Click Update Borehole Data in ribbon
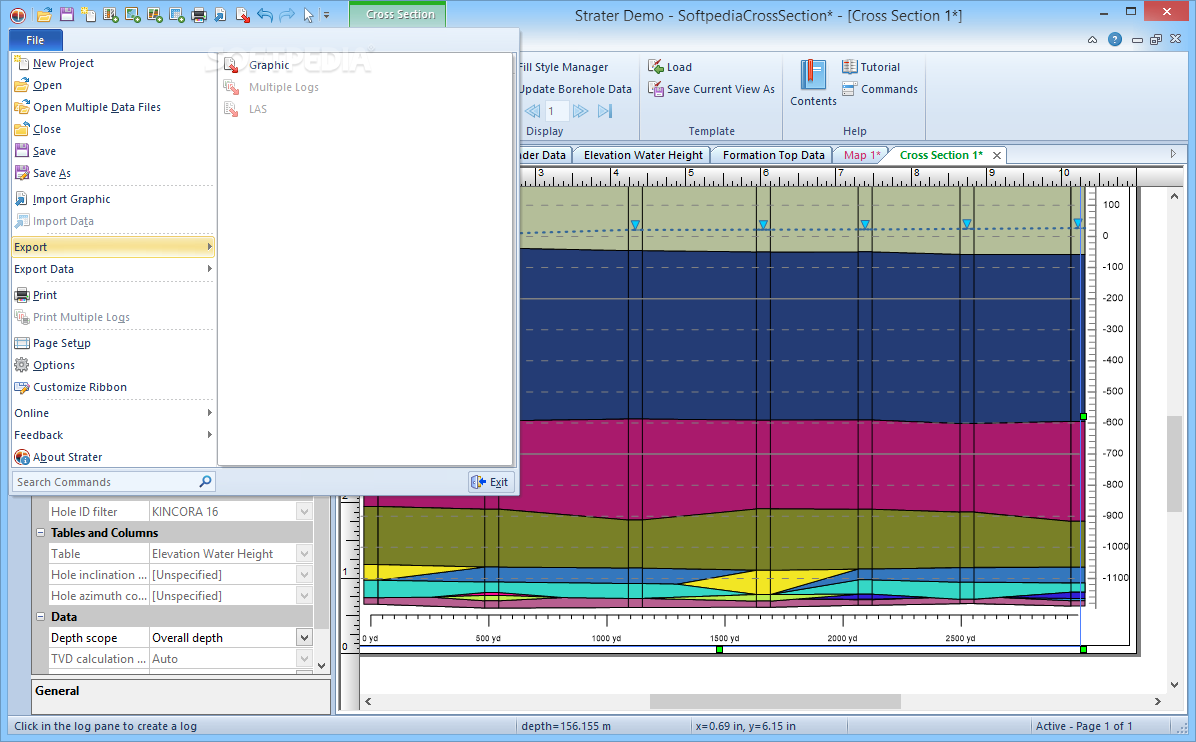1196x742 pixels. (x=576, y=89)
